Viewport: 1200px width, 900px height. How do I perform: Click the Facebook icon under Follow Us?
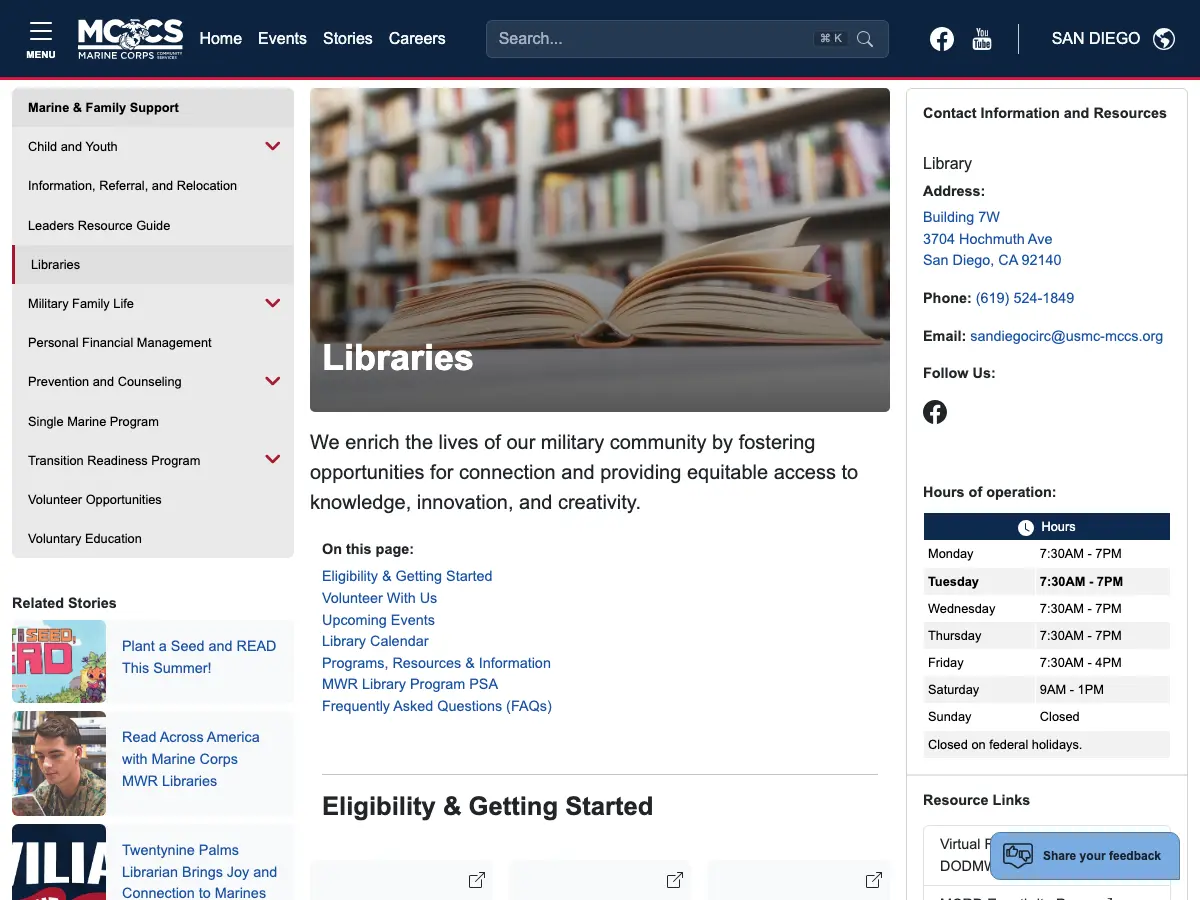click(x=935, y=412)
